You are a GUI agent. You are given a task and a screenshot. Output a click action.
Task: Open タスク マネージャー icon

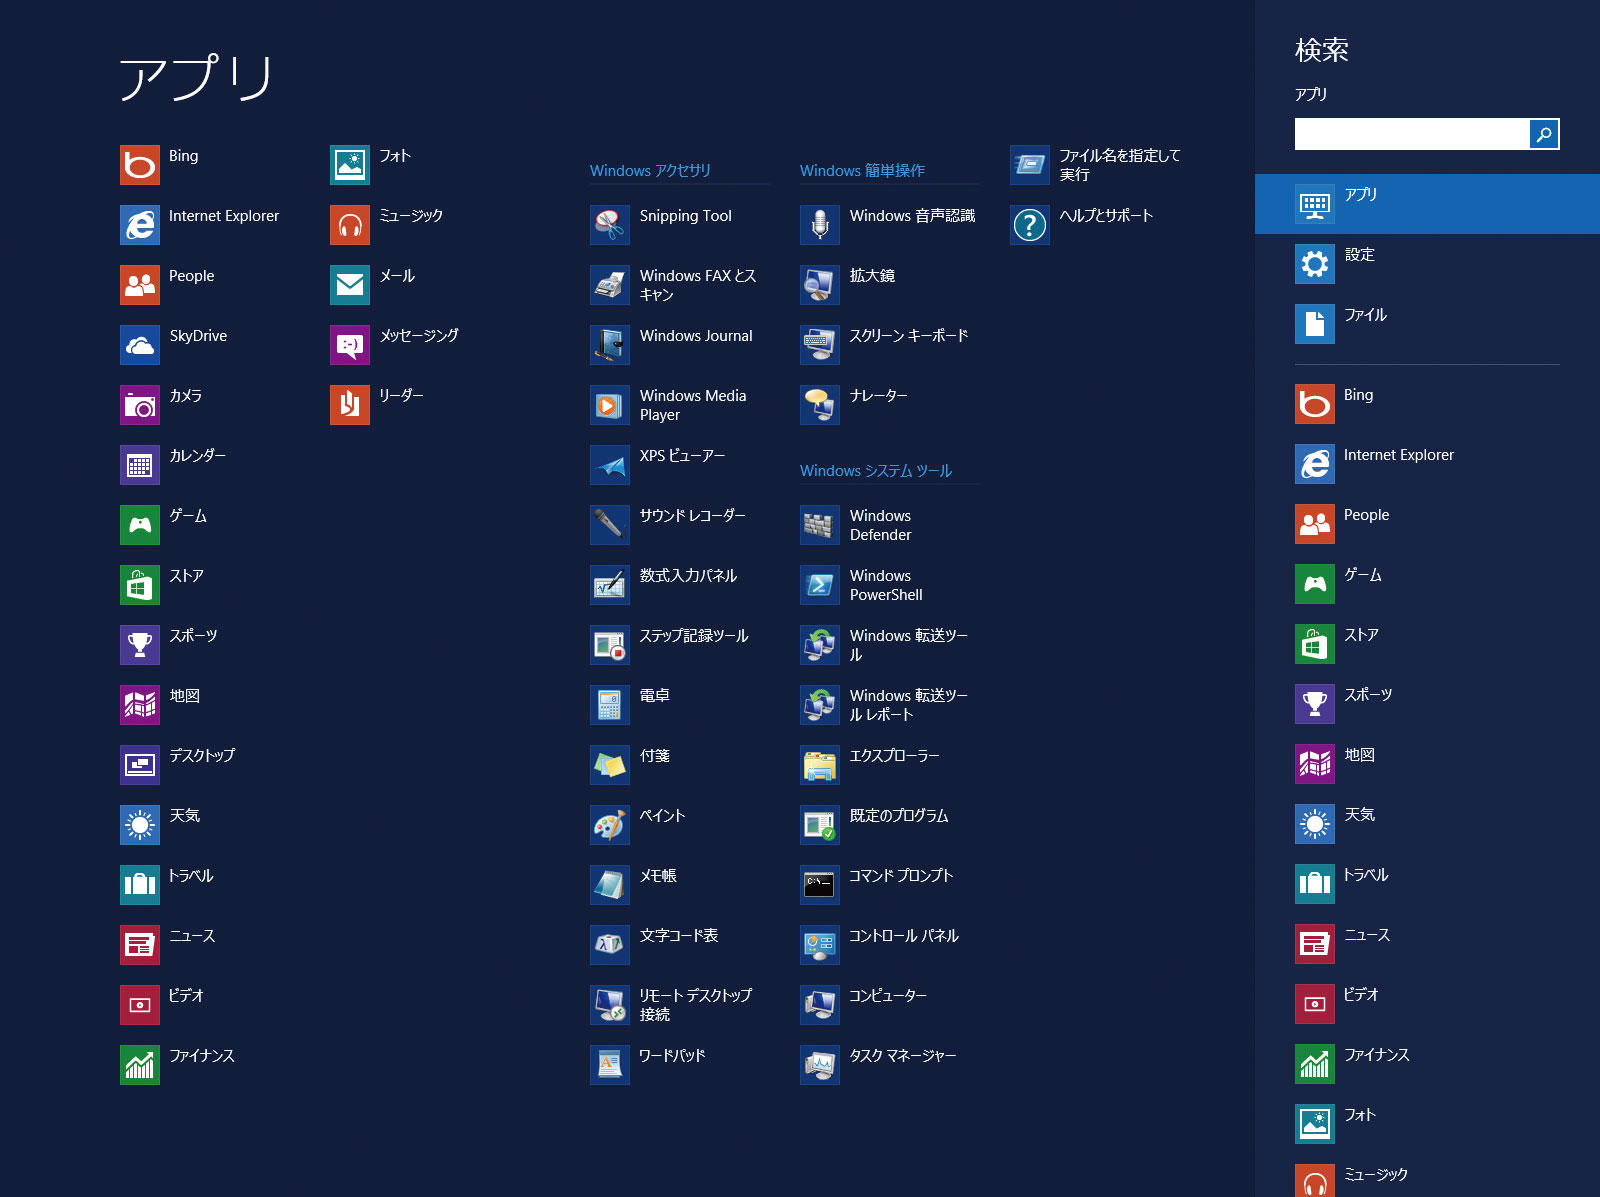pos(819,1065)
